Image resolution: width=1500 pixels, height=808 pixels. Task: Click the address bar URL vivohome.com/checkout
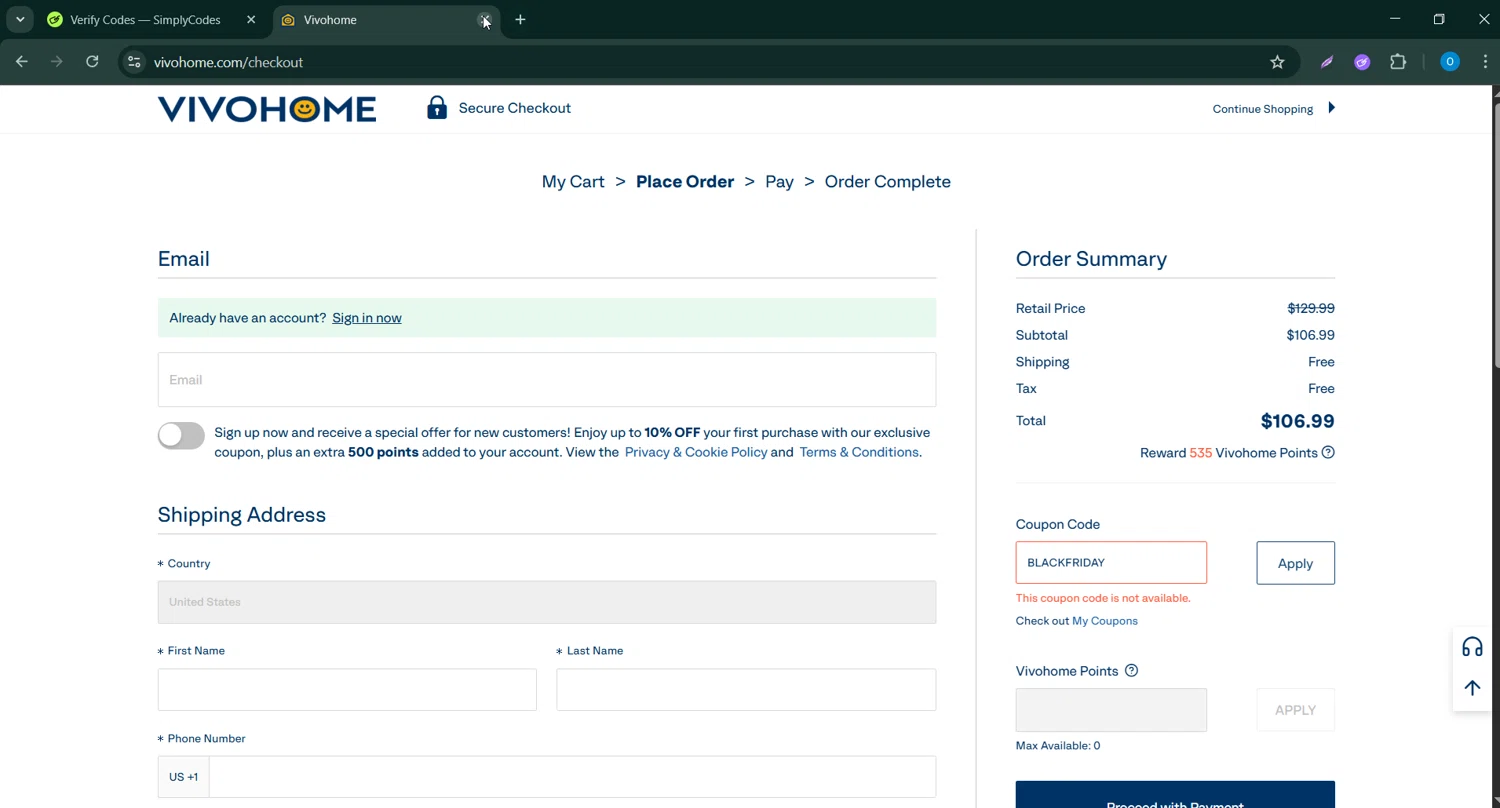coord(228,62)
